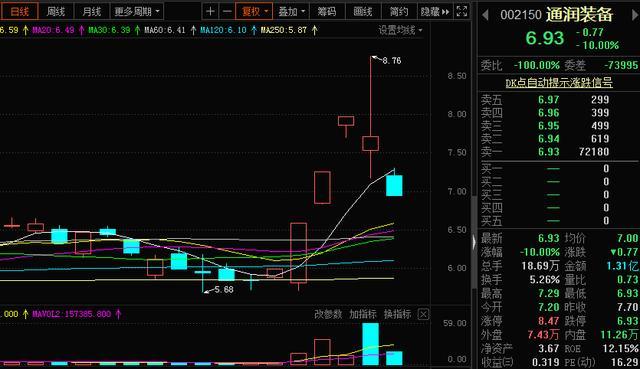The width and height of the screenshot is (640, 369).
Task: Click the ROE 12.15% value
Action: [620, 349]
